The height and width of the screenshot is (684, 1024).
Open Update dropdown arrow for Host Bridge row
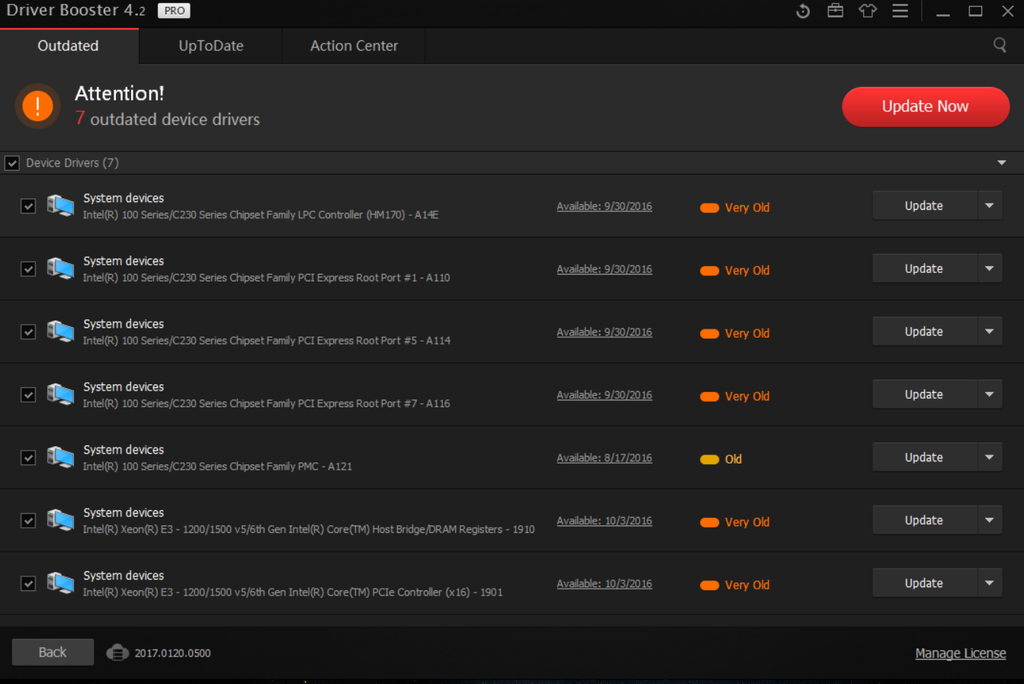(989, 520)
